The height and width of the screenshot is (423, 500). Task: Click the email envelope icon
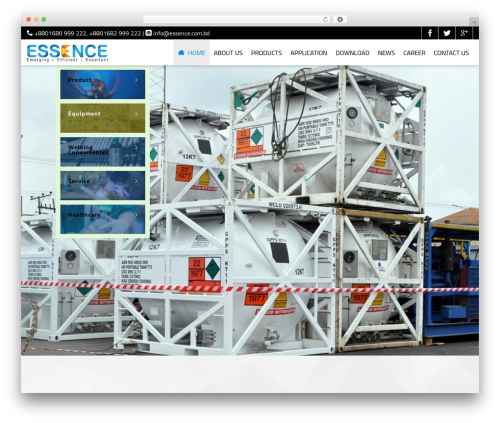pyautogui.click(x=149, y=33)
